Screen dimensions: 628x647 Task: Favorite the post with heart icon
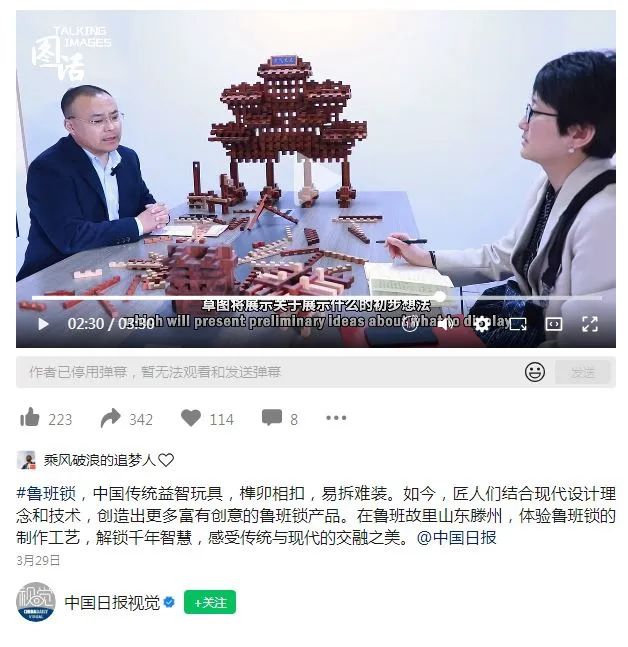[191, 418]
